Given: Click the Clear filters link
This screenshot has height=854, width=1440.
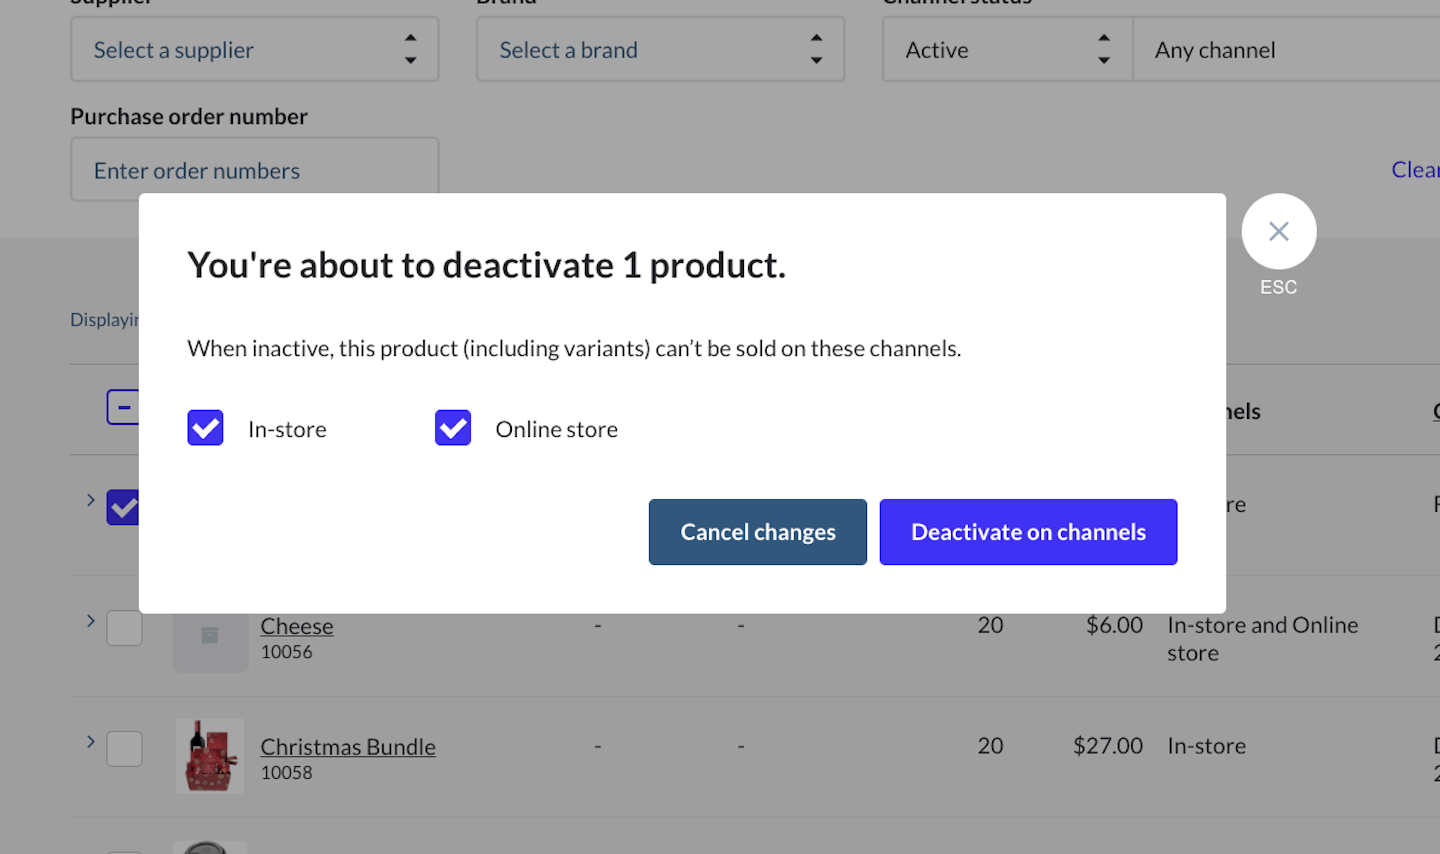Looking at the screenshot, I should click(1414, 170).
